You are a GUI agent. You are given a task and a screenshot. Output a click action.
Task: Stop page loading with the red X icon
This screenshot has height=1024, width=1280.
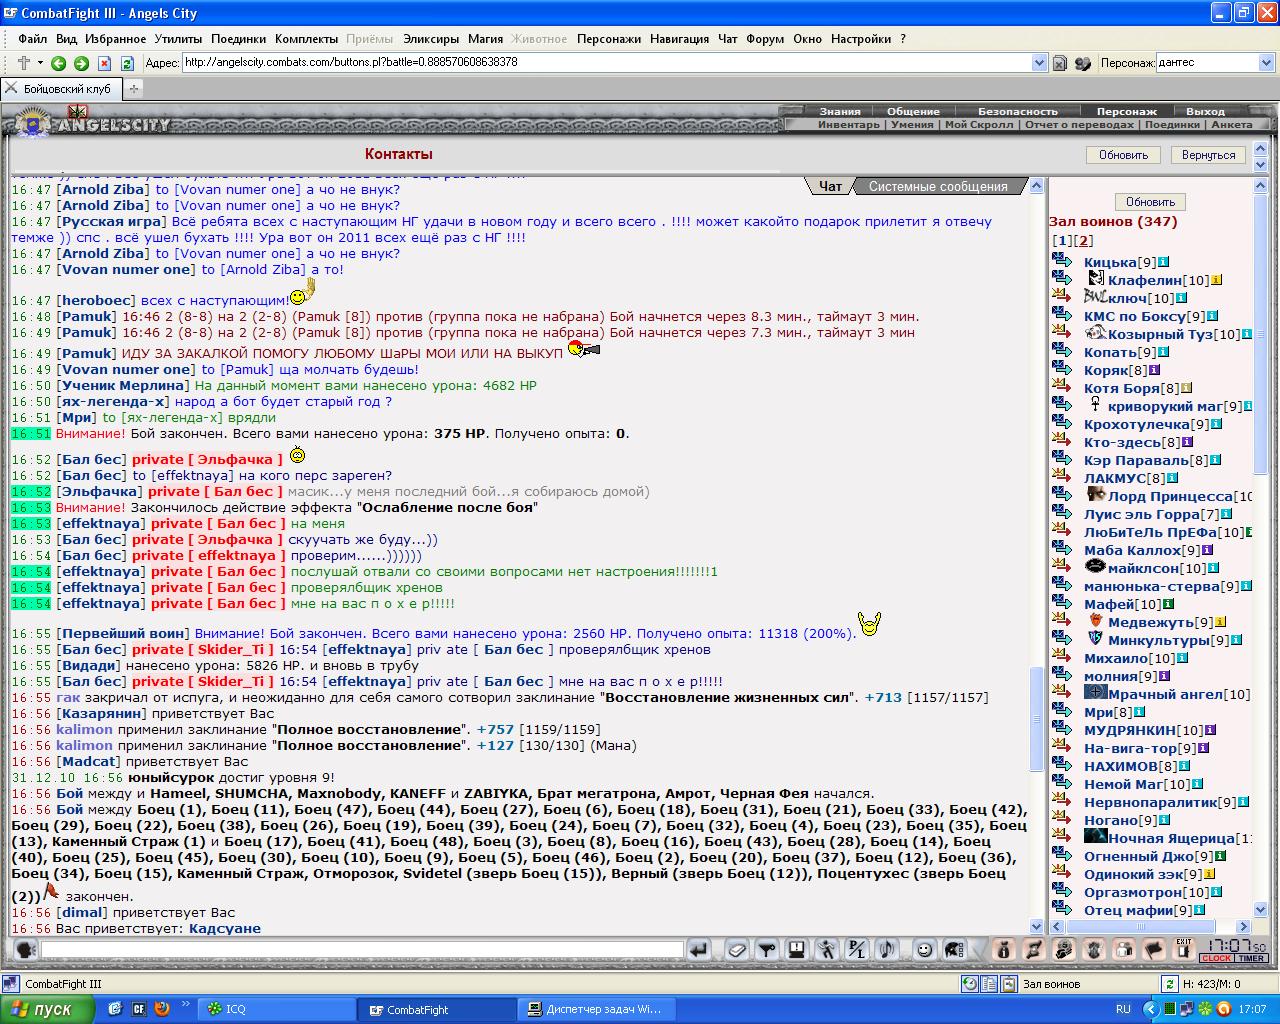pyautogui.click(x=104, y=63)
